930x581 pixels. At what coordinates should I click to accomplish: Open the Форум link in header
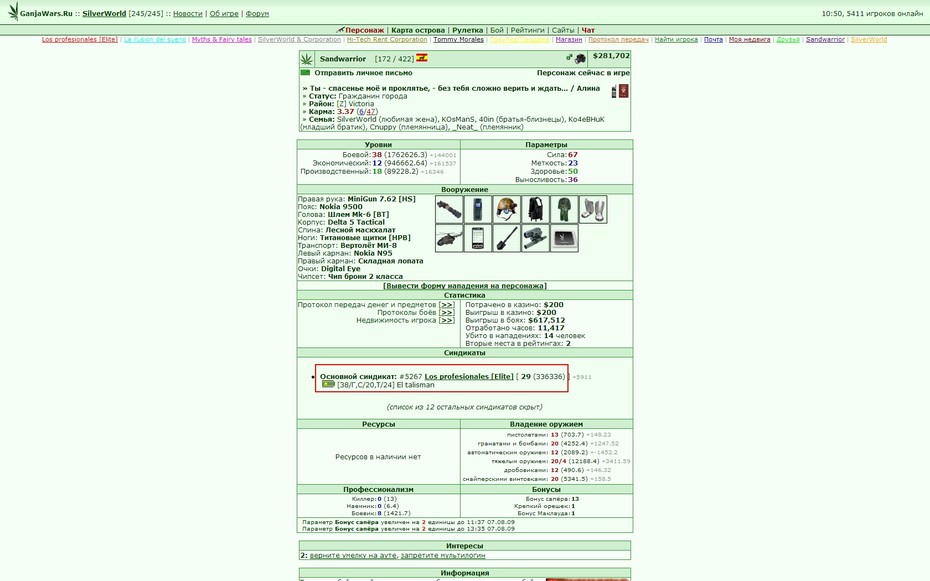[x=257, y=13]
